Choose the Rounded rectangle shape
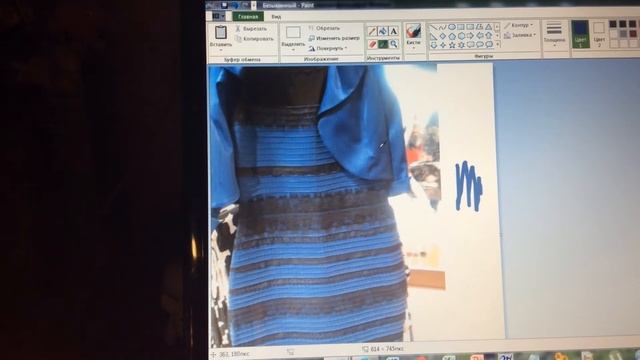 (470, 27)
